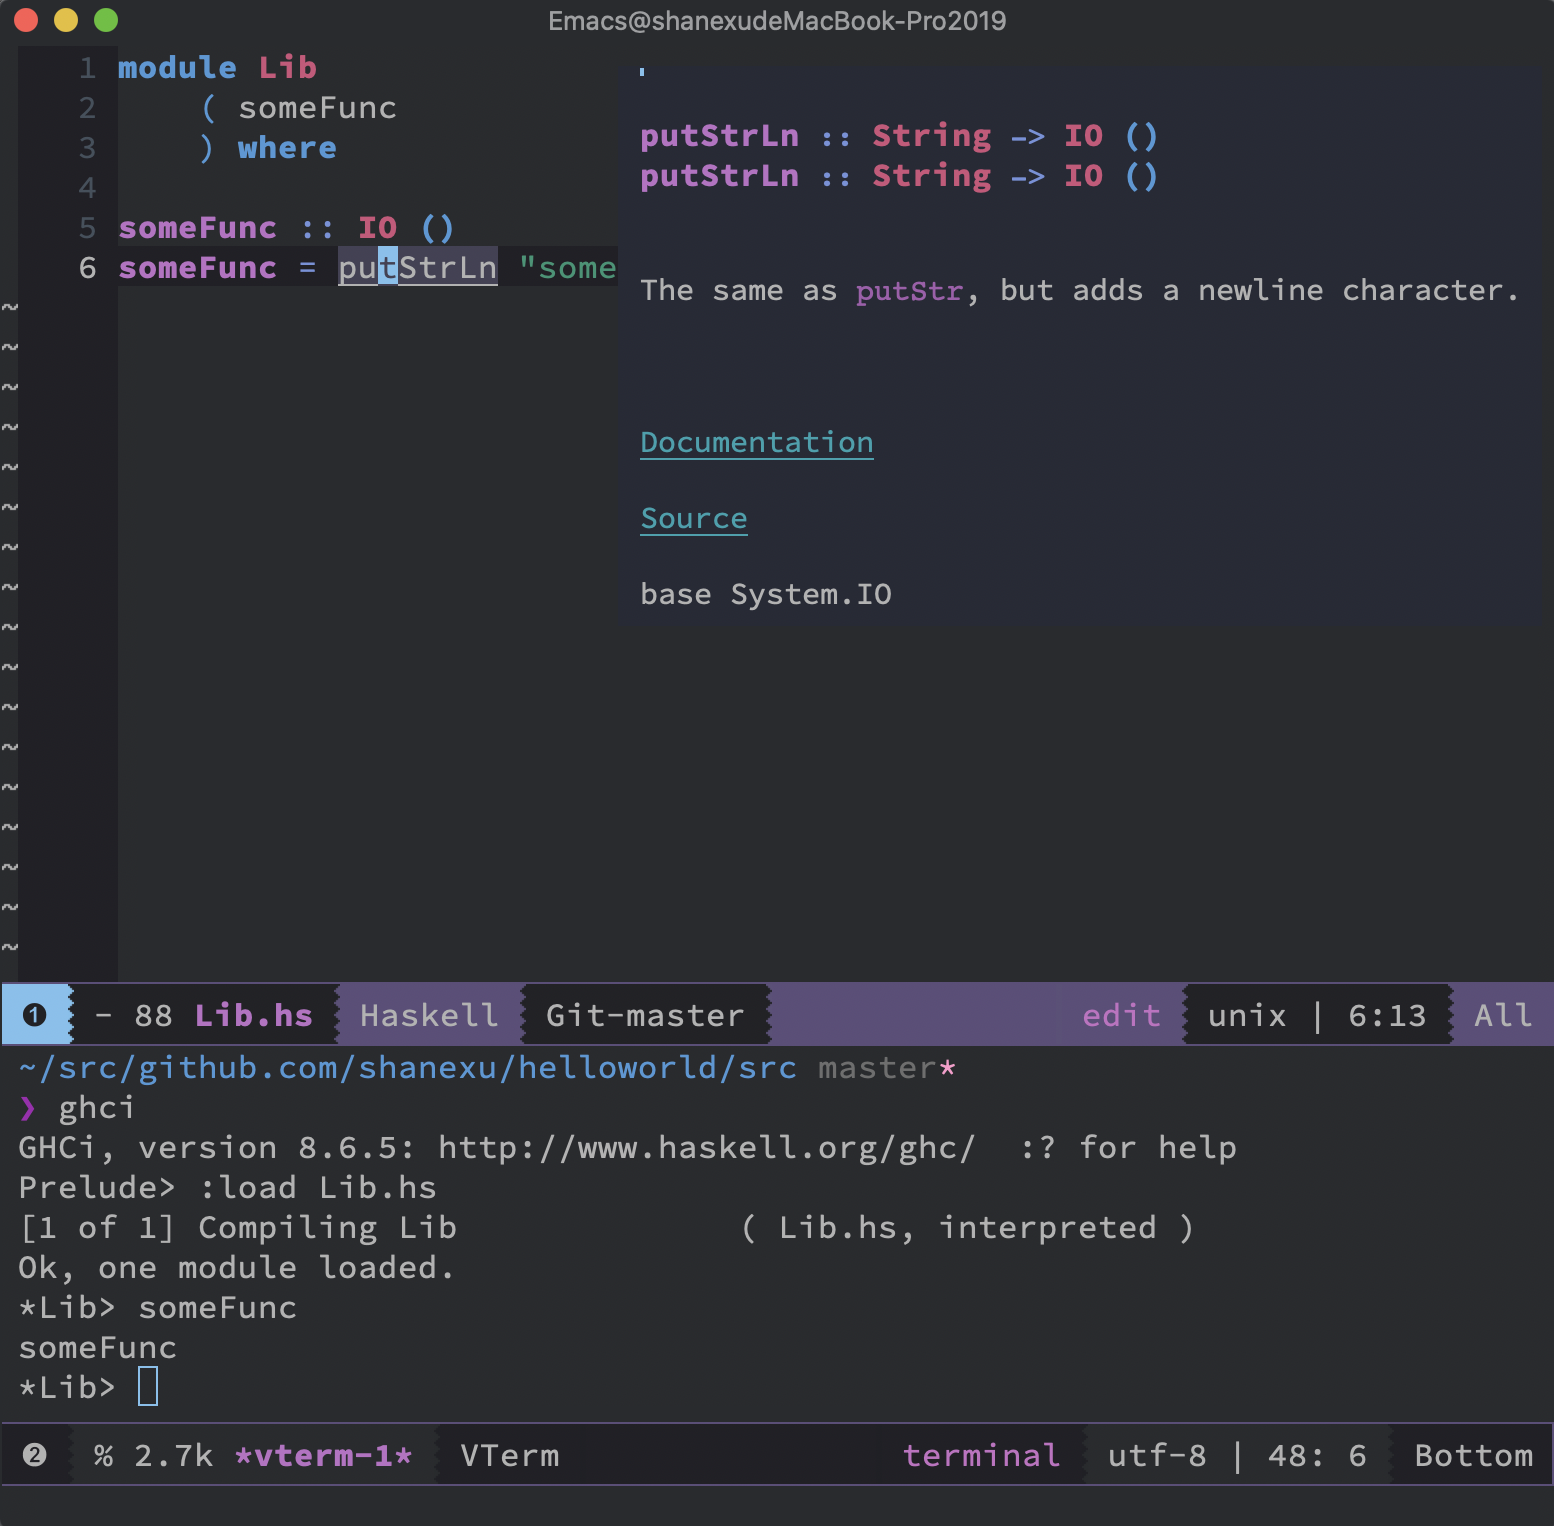Viewport: 1554px width, 1526px height.
Task: Click line number 5 in the gutter
Action: 88,228
